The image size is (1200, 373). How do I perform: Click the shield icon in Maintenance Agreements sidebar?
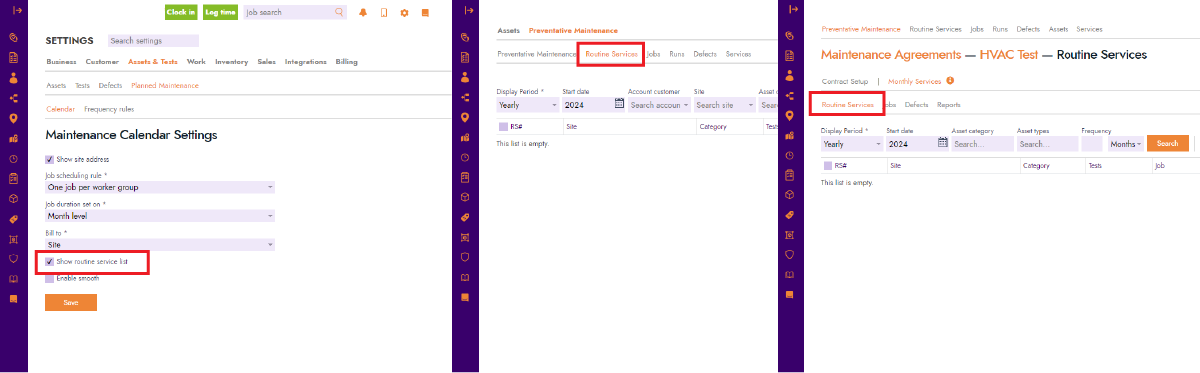[790, 255]
